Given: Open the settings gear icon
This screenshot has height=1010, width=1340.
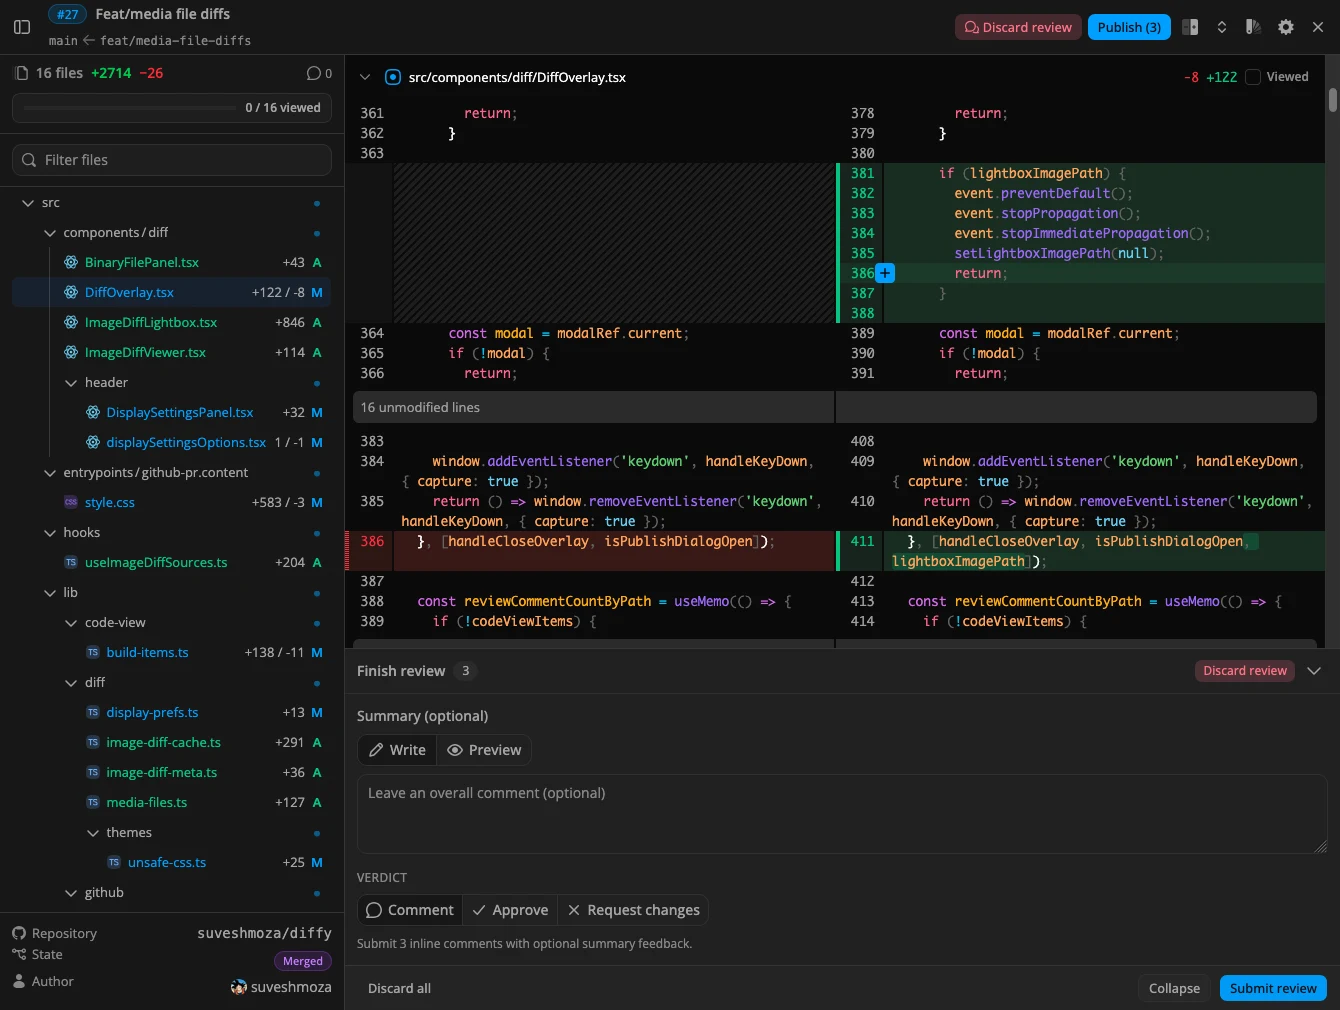Looking at the screenshot, I should click(1286, 27).
